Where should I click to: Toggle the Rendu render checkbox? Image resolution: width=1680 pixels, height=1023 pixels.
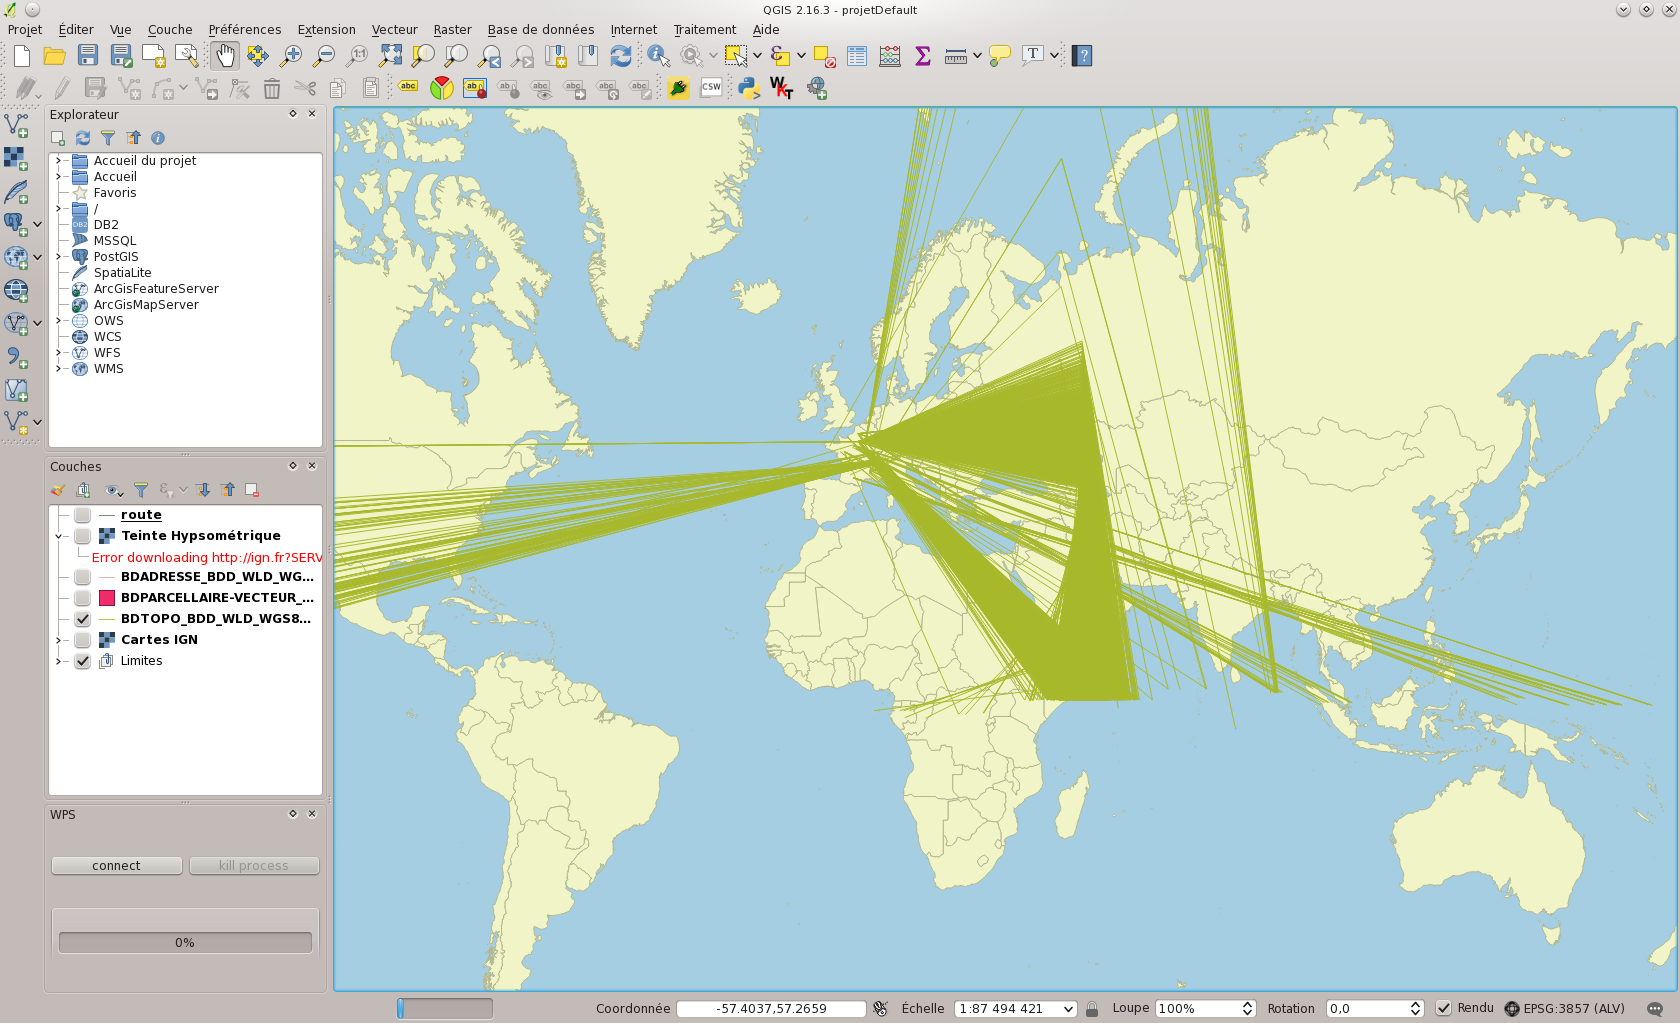coord(1443,1008)
